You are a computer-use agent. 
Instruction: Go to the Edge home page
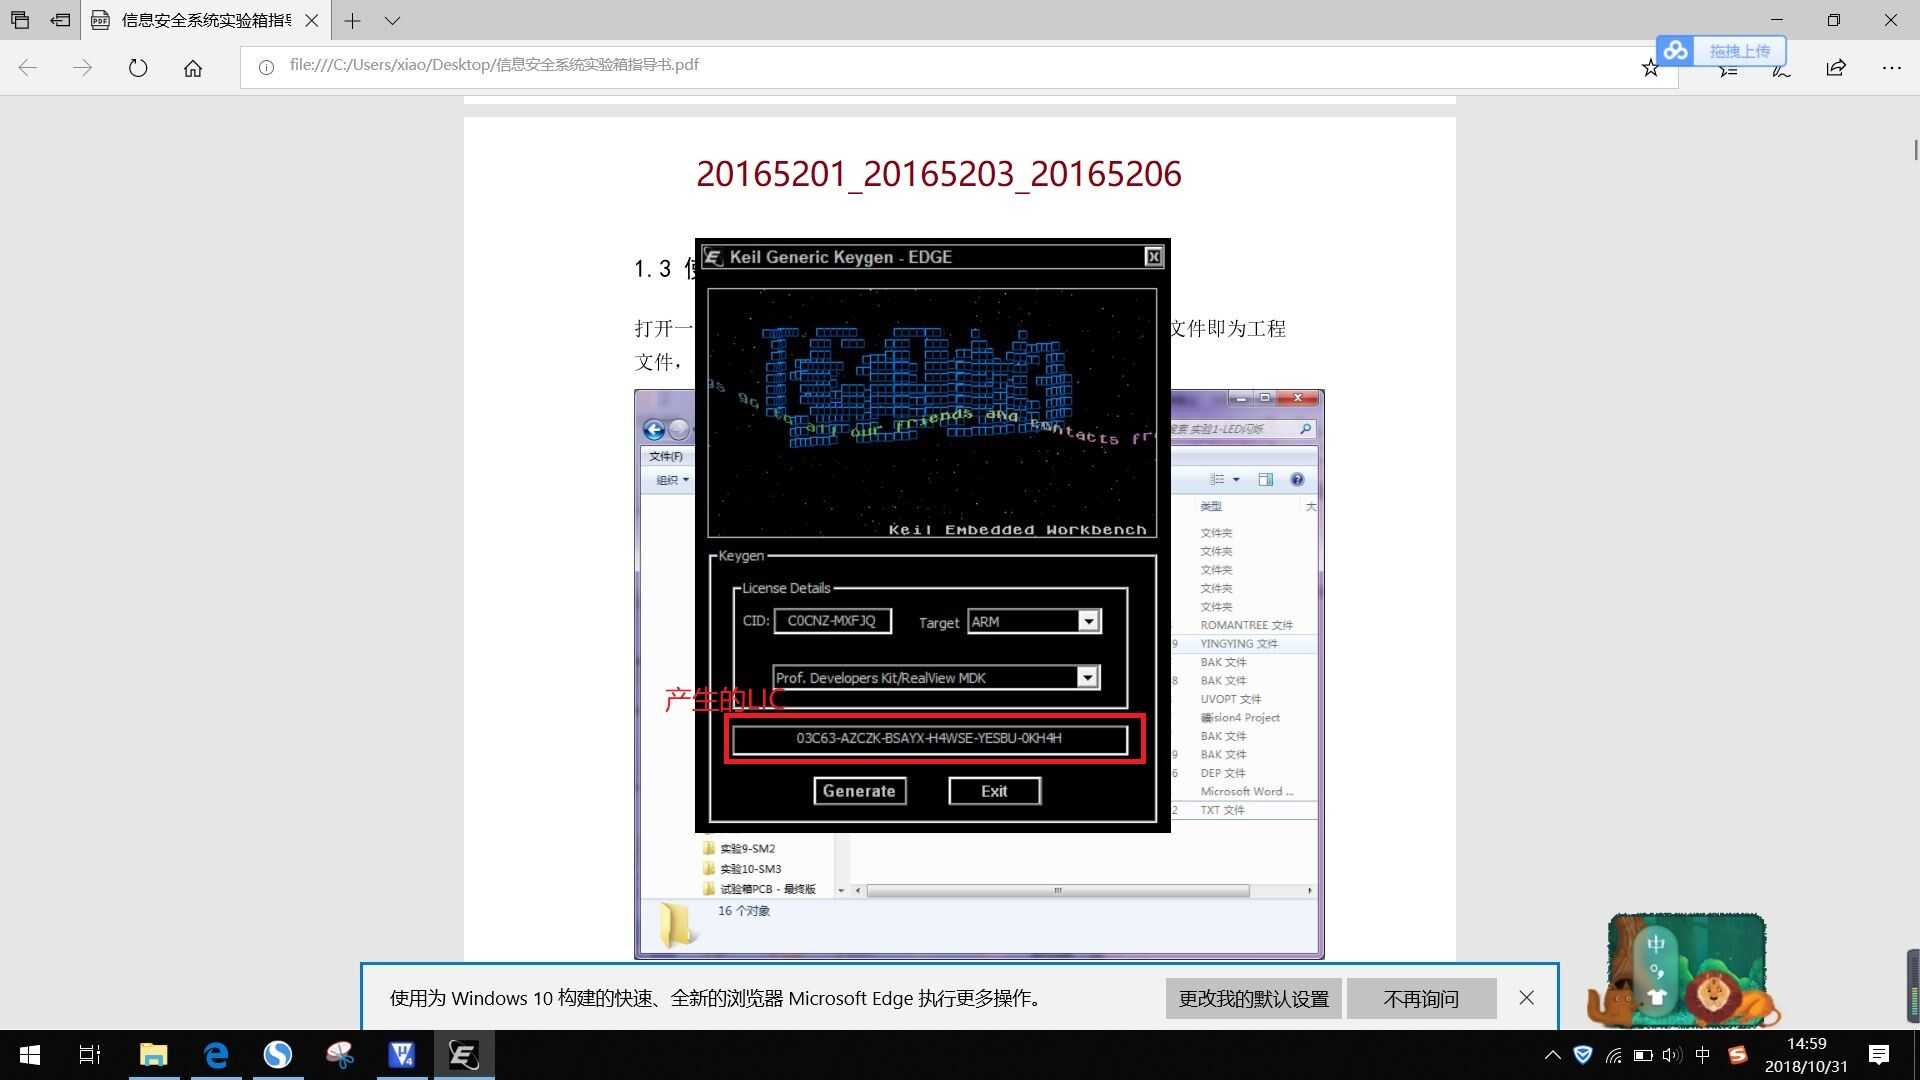tap(193, 68)
